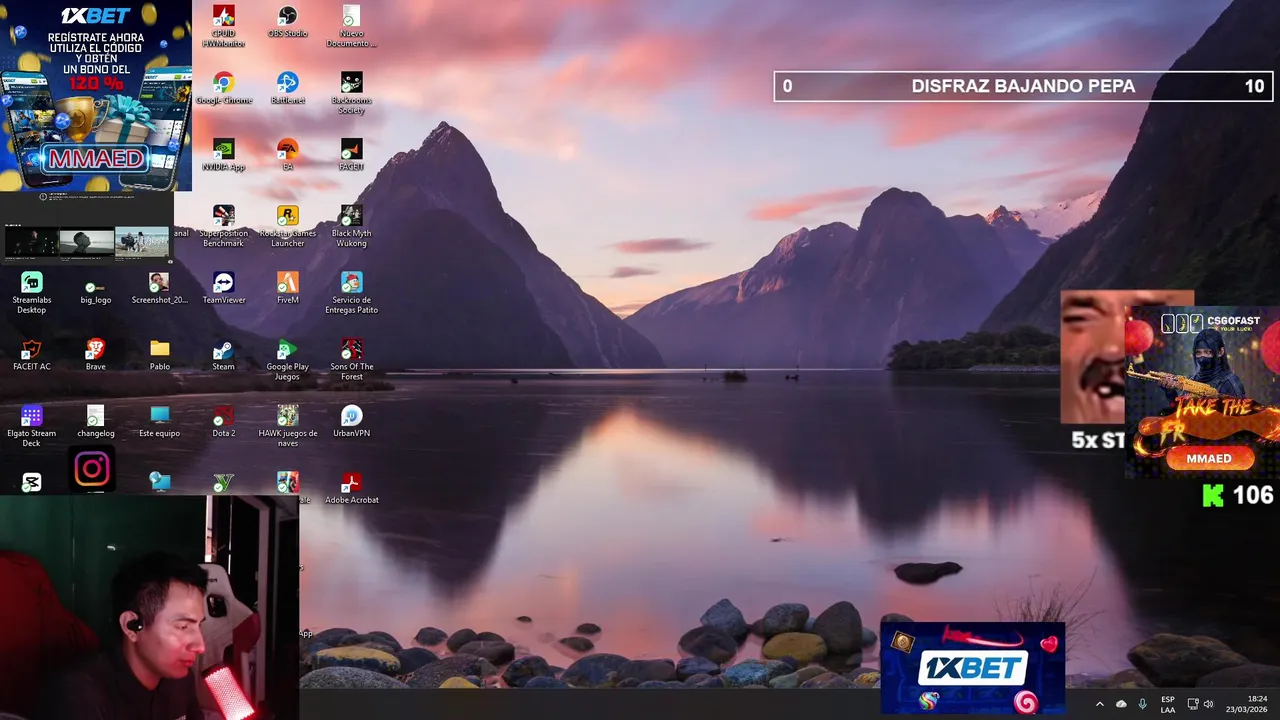Launch TeamViewer from the desktop

[224, 288]
